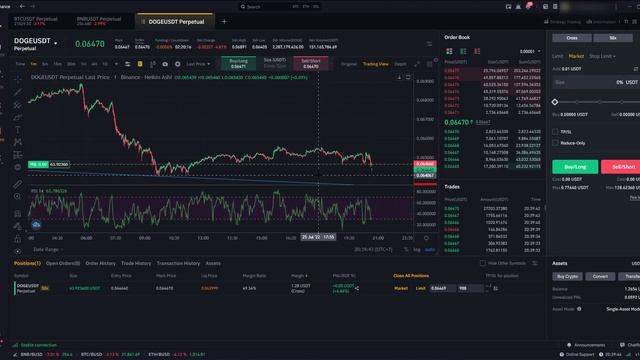Expand chart to fullscreen
Viewport: 640px width, 360px height.
[x=417, y=64]
